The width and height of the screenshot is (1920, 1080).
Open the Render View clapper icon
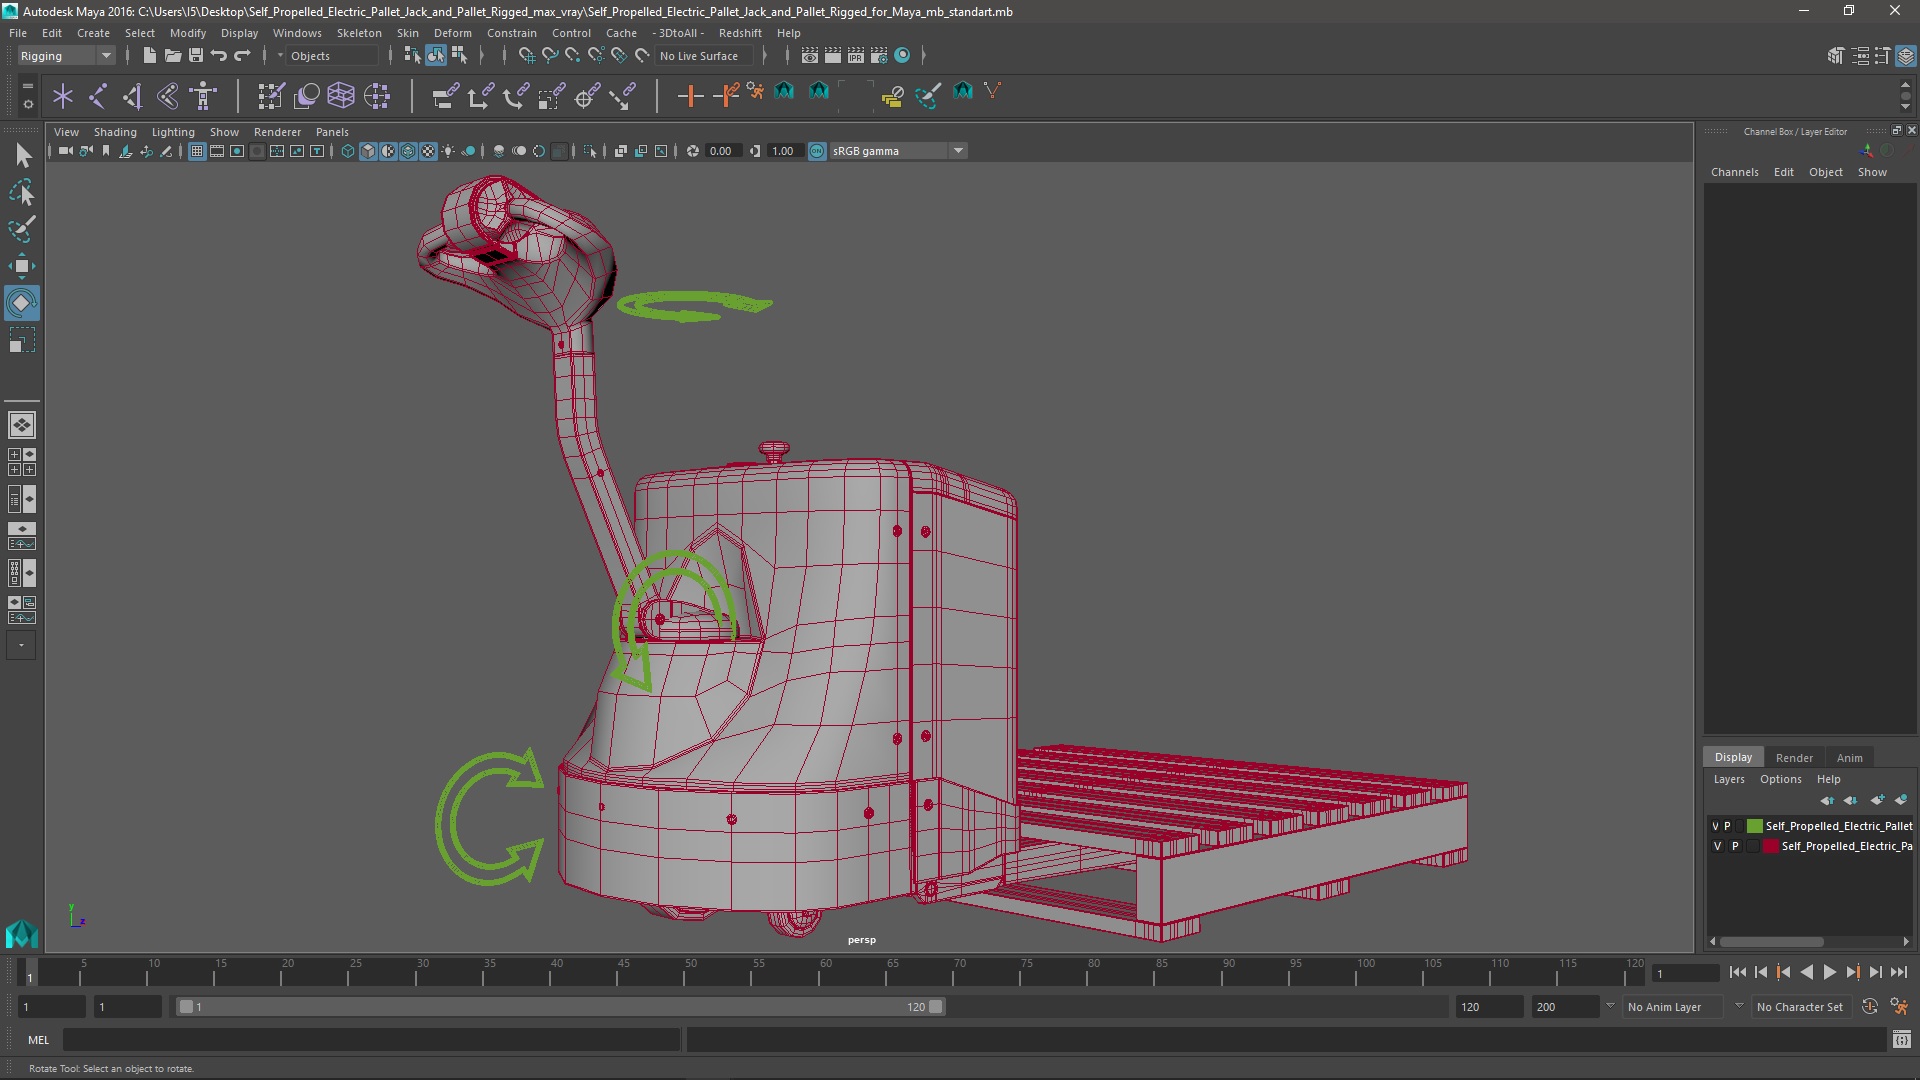(x=810, y=56)
